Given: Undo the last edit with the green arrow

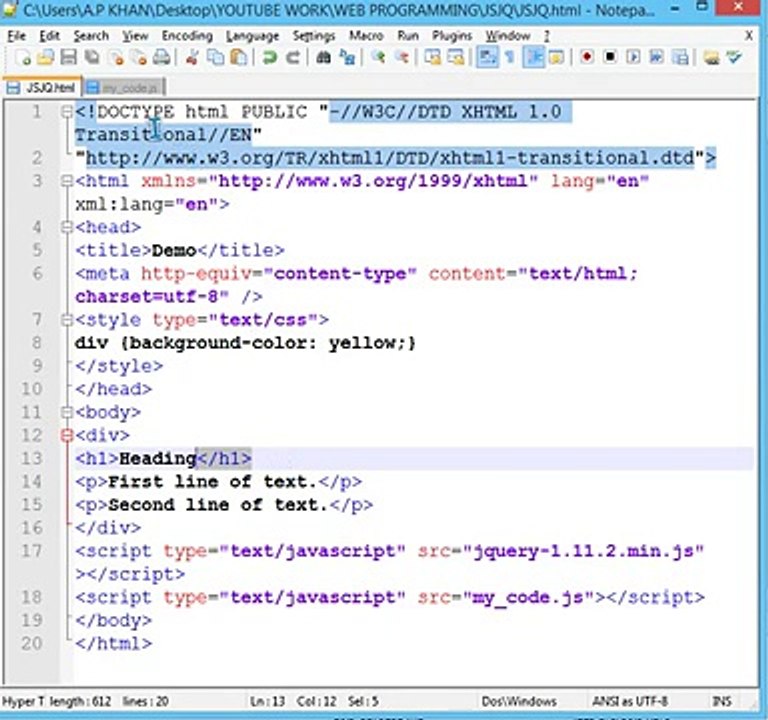Looking at the screenshot, I should pyautogui.click(x=269, y=58).
